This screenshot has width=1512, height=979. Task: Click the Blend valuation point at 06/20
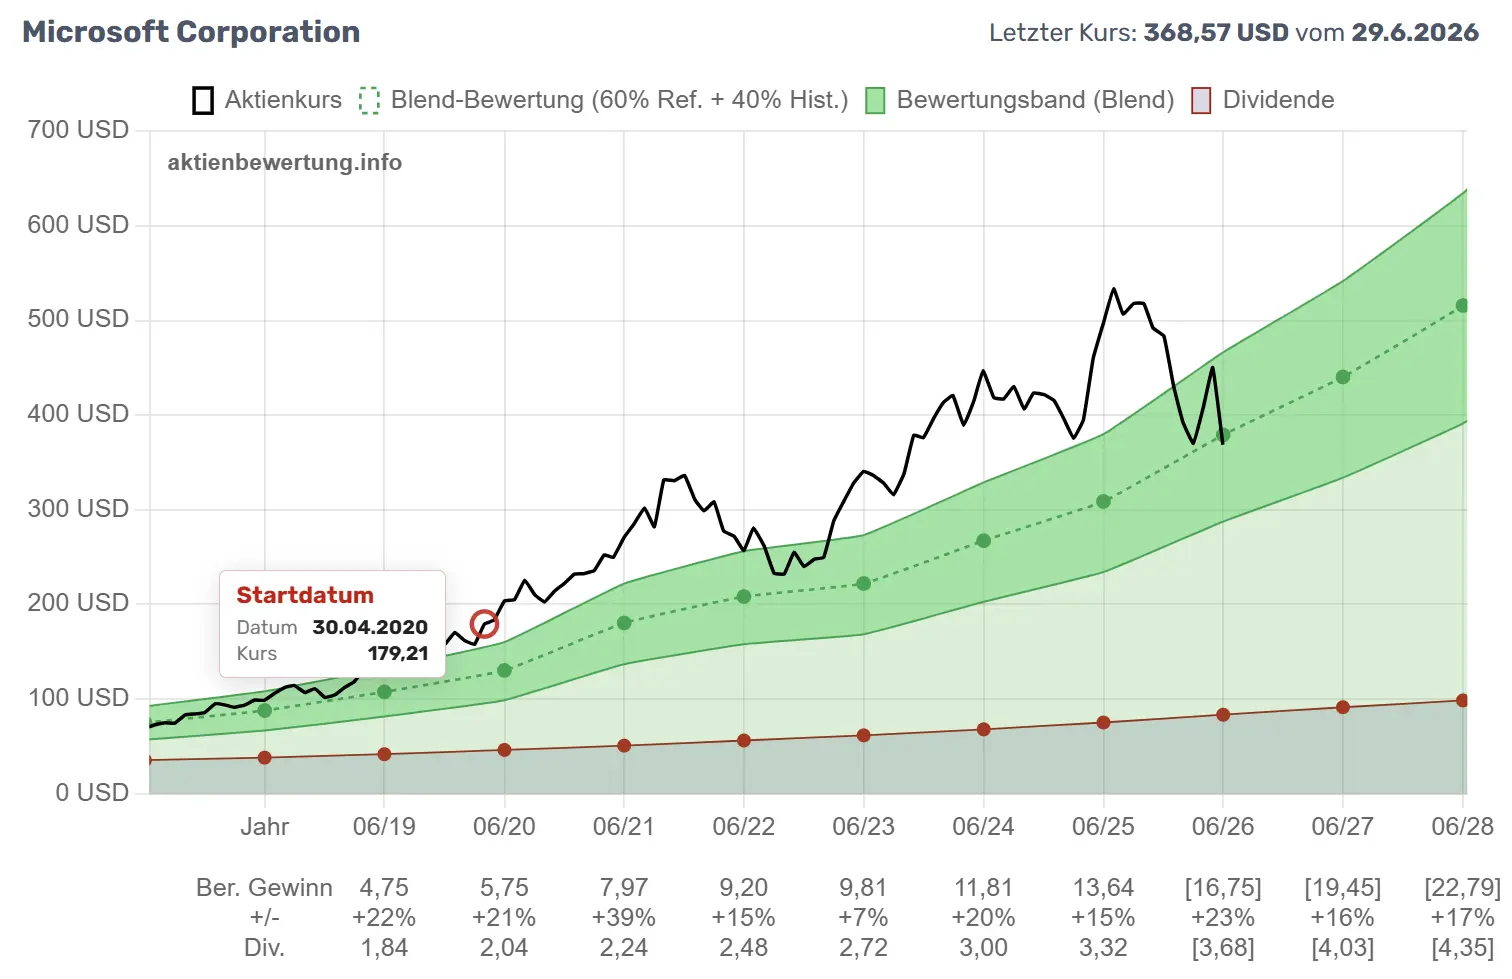504,670
